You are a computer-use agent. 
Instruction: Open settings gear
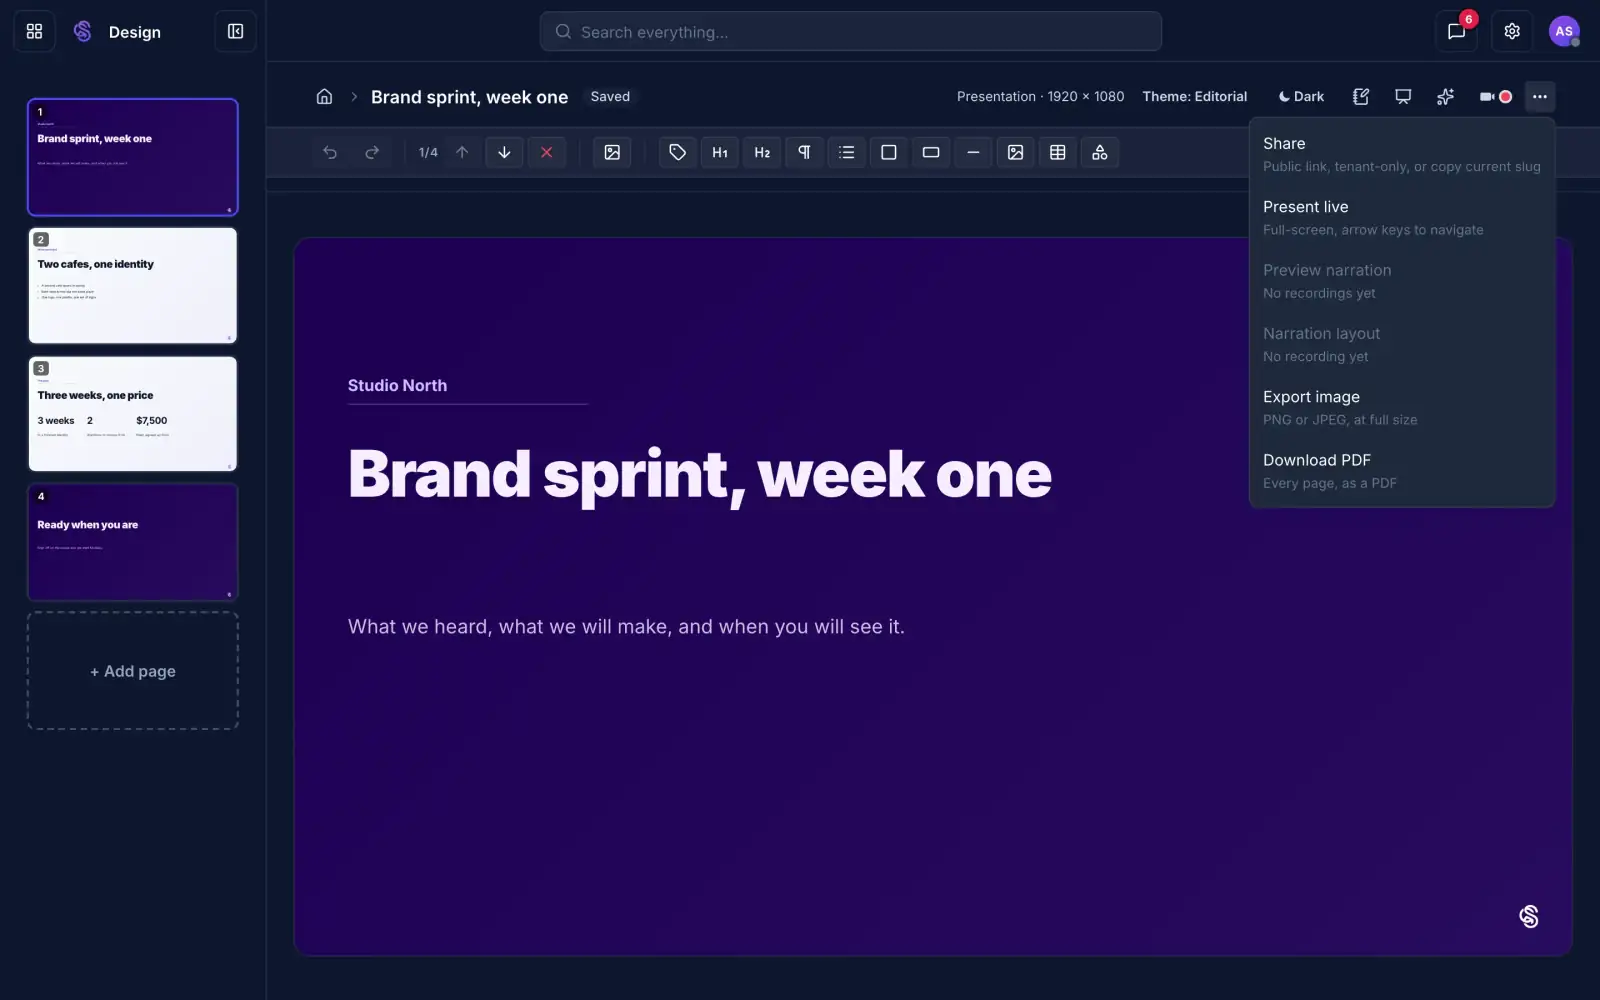click(x=1512, y=32)
